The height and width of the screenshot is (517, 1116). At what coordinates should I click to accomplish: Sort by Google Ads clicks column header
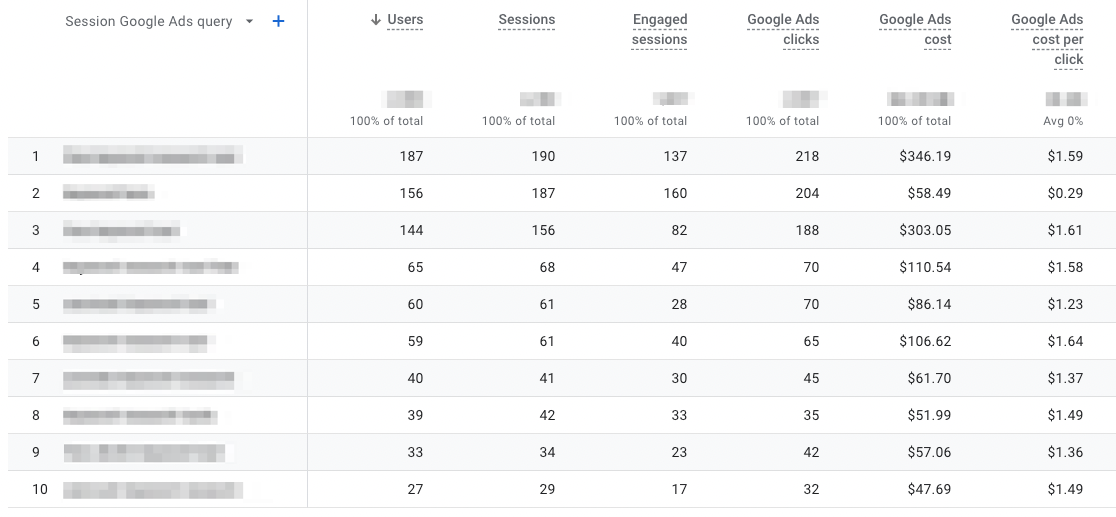coord(784,30)
